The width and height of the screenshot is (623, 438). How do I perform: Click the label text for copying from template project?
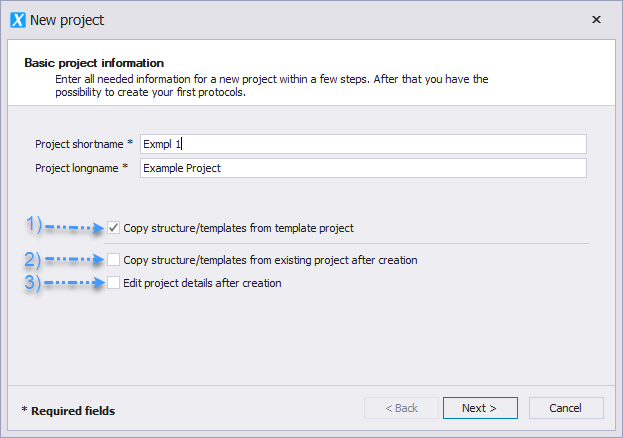click(x=238, y=228)
